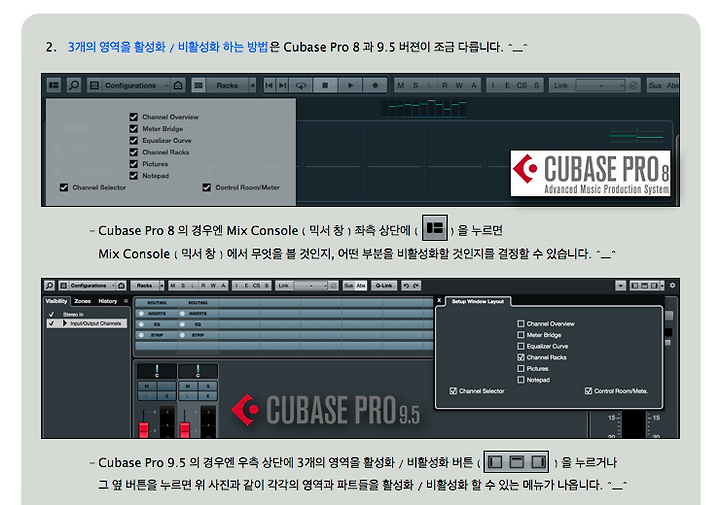This screenshot has width=720, height=505.
Task: Open Link mode dropdown in Cubase 9.5 toolbar
Action: (311, 286)
